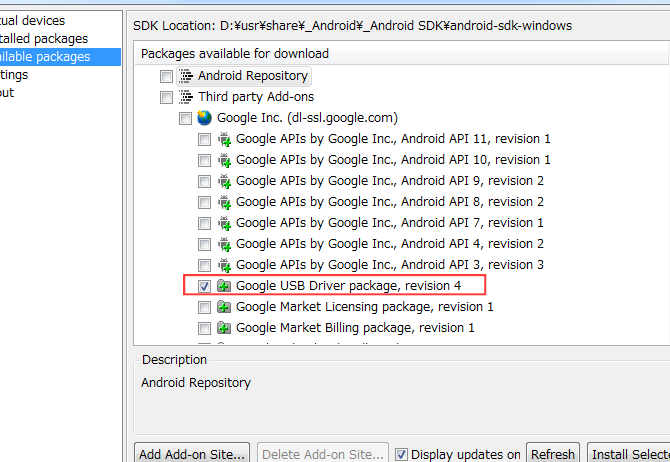This screenshot has width=670, height=462.
Task: Click the Google Market Licensing package icon
Action: click(x=224, y=307)
